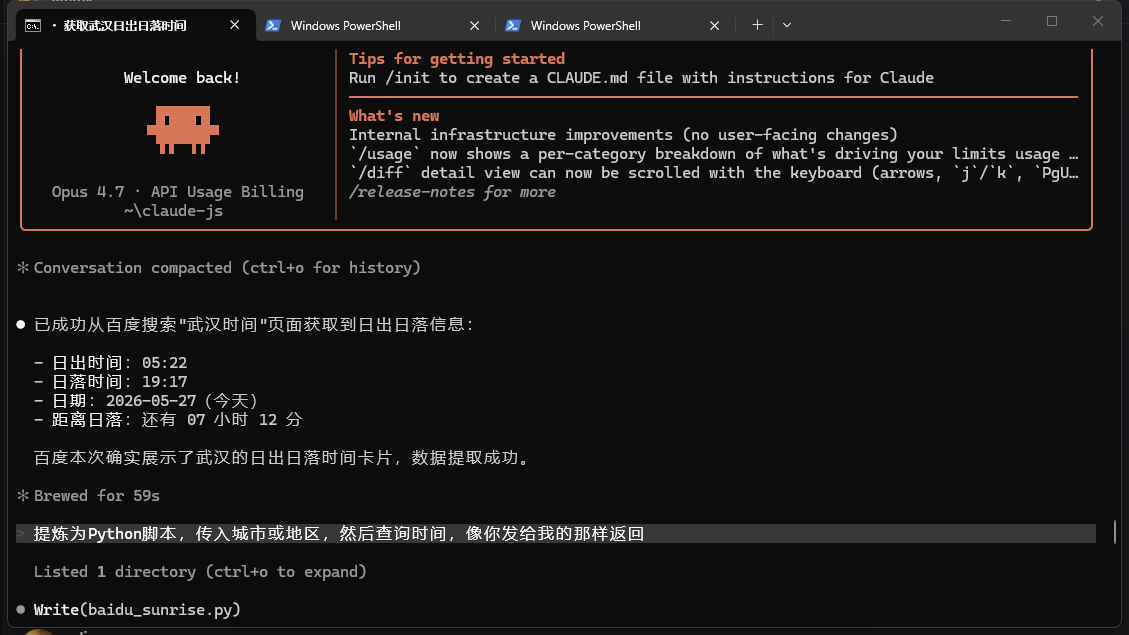Click the 'Write(baidu_sunrise.py)' tool call
1129x635 pixels.
pos(137,610)
